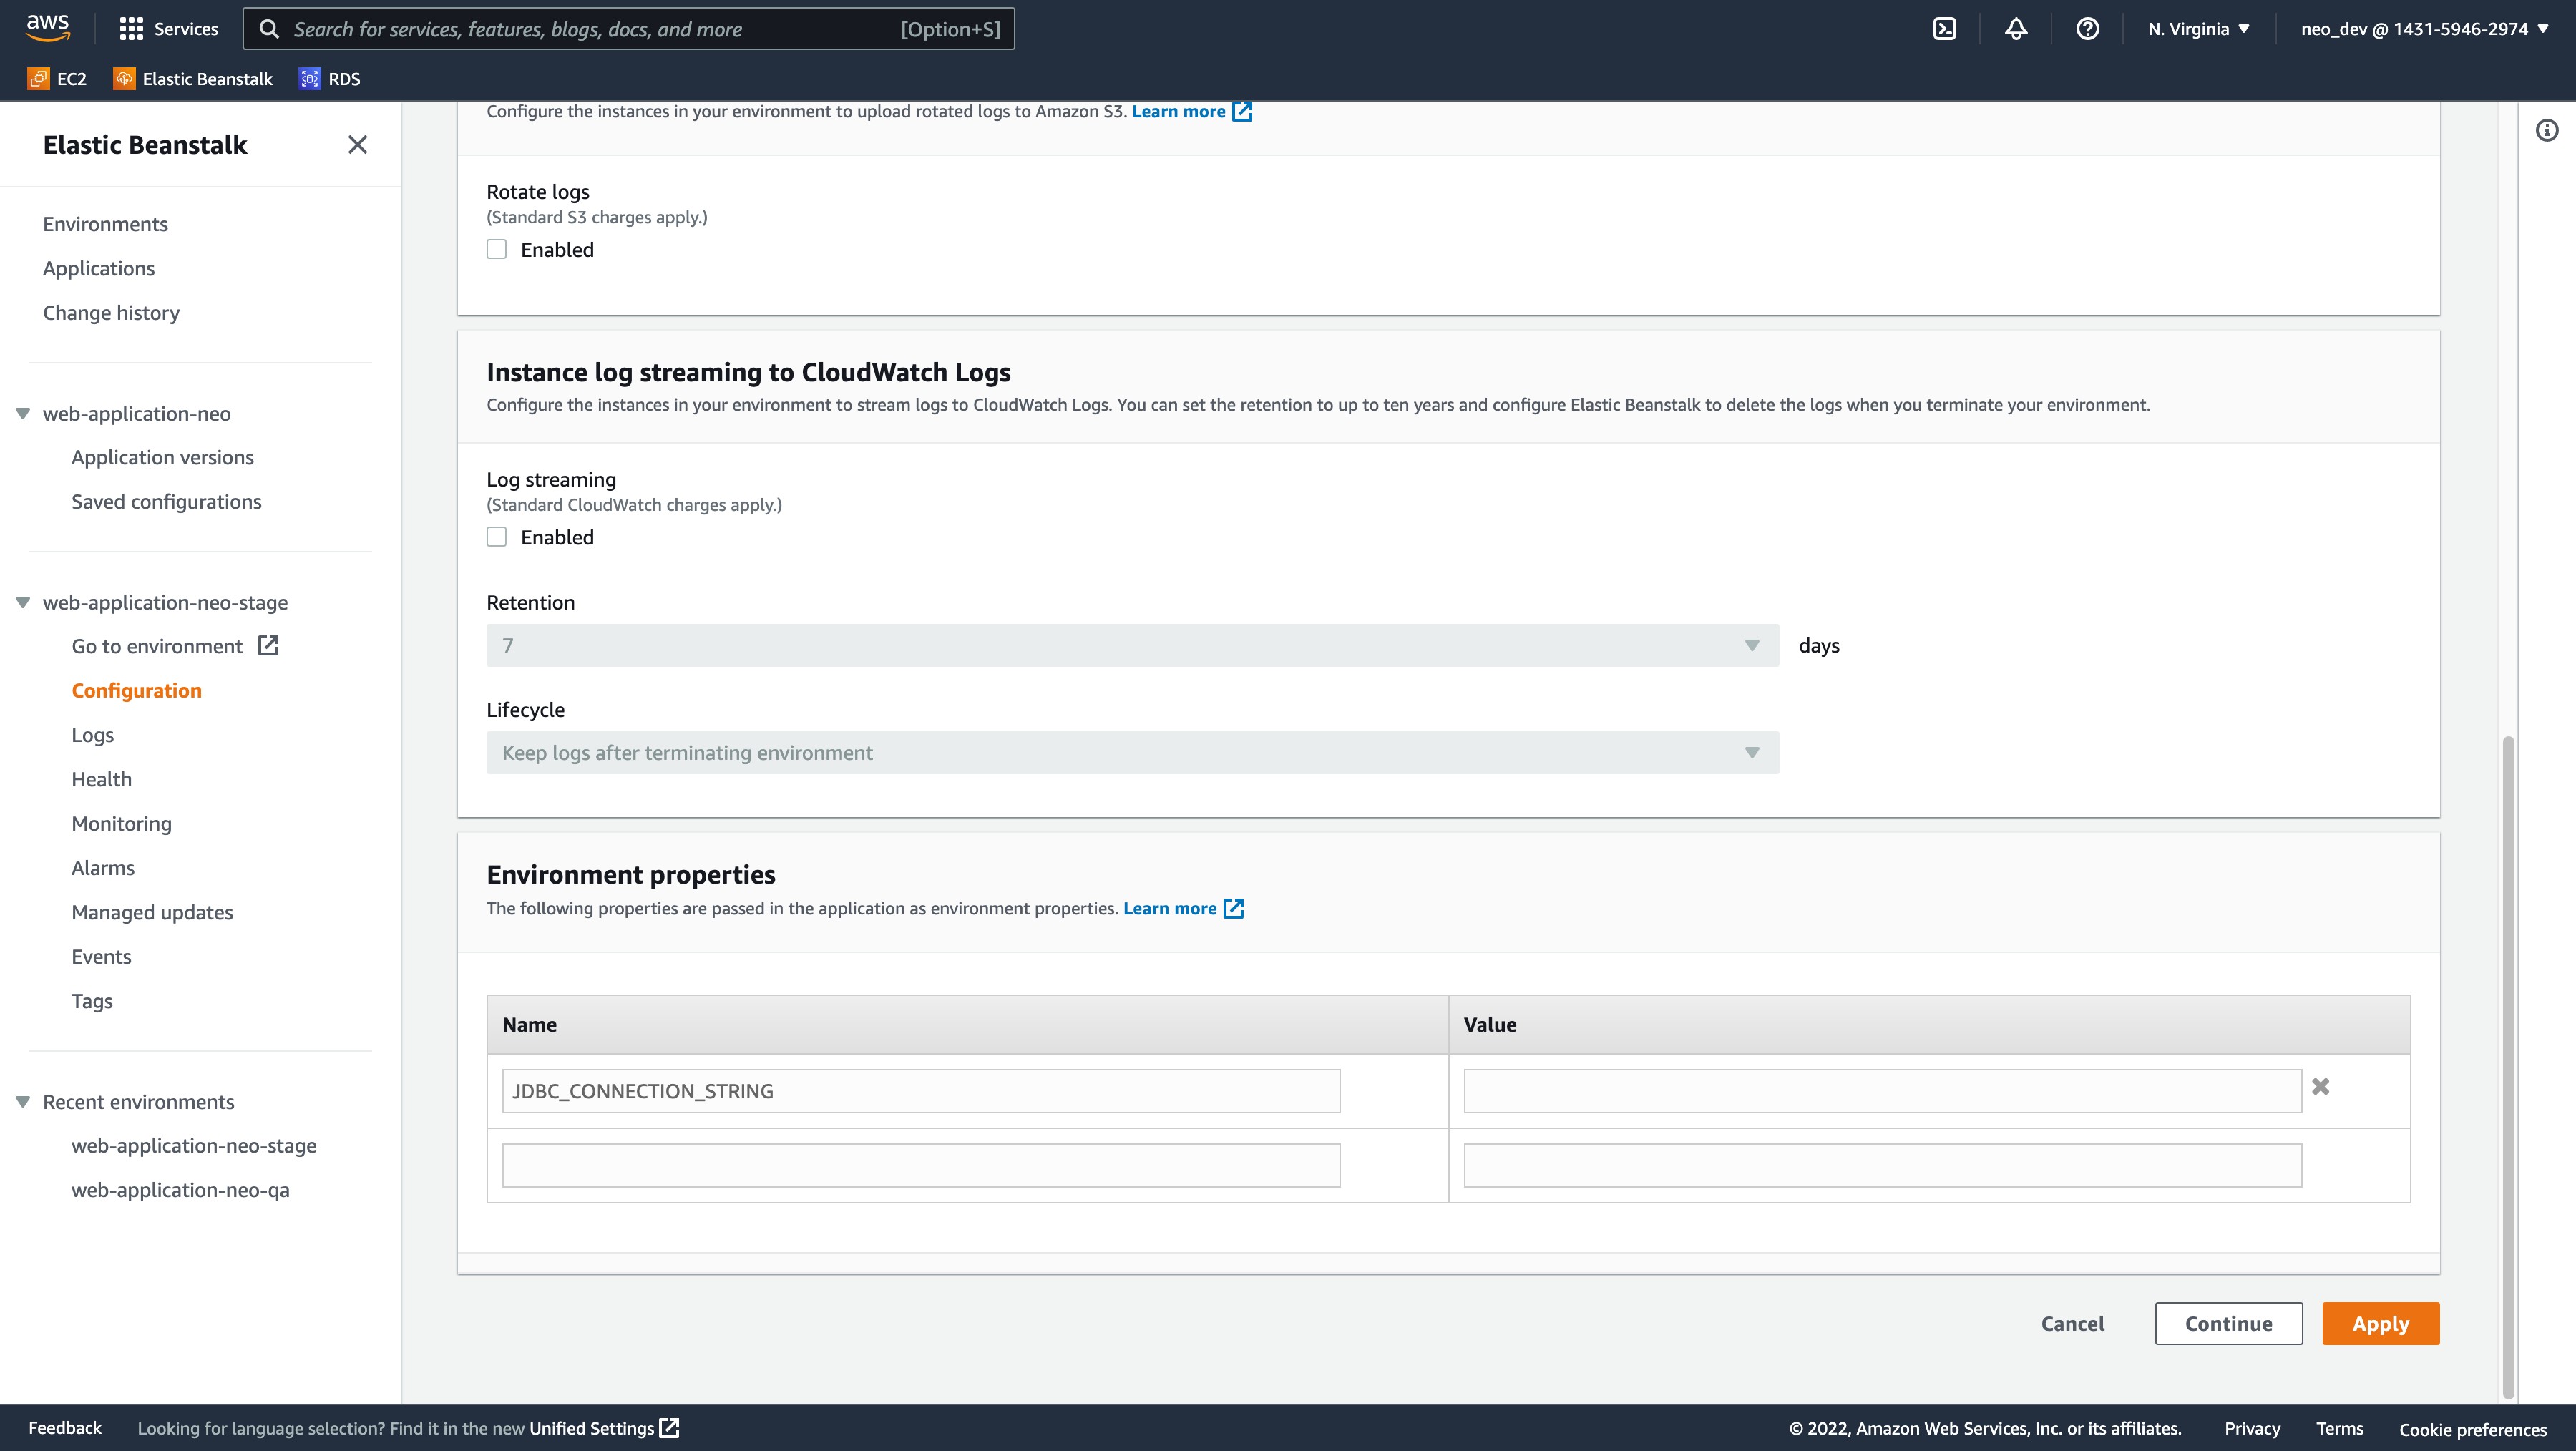The height and width of the screenshot is (1451, 2576).
Task: Click the Apply button
Action: pos(2380,1323)
